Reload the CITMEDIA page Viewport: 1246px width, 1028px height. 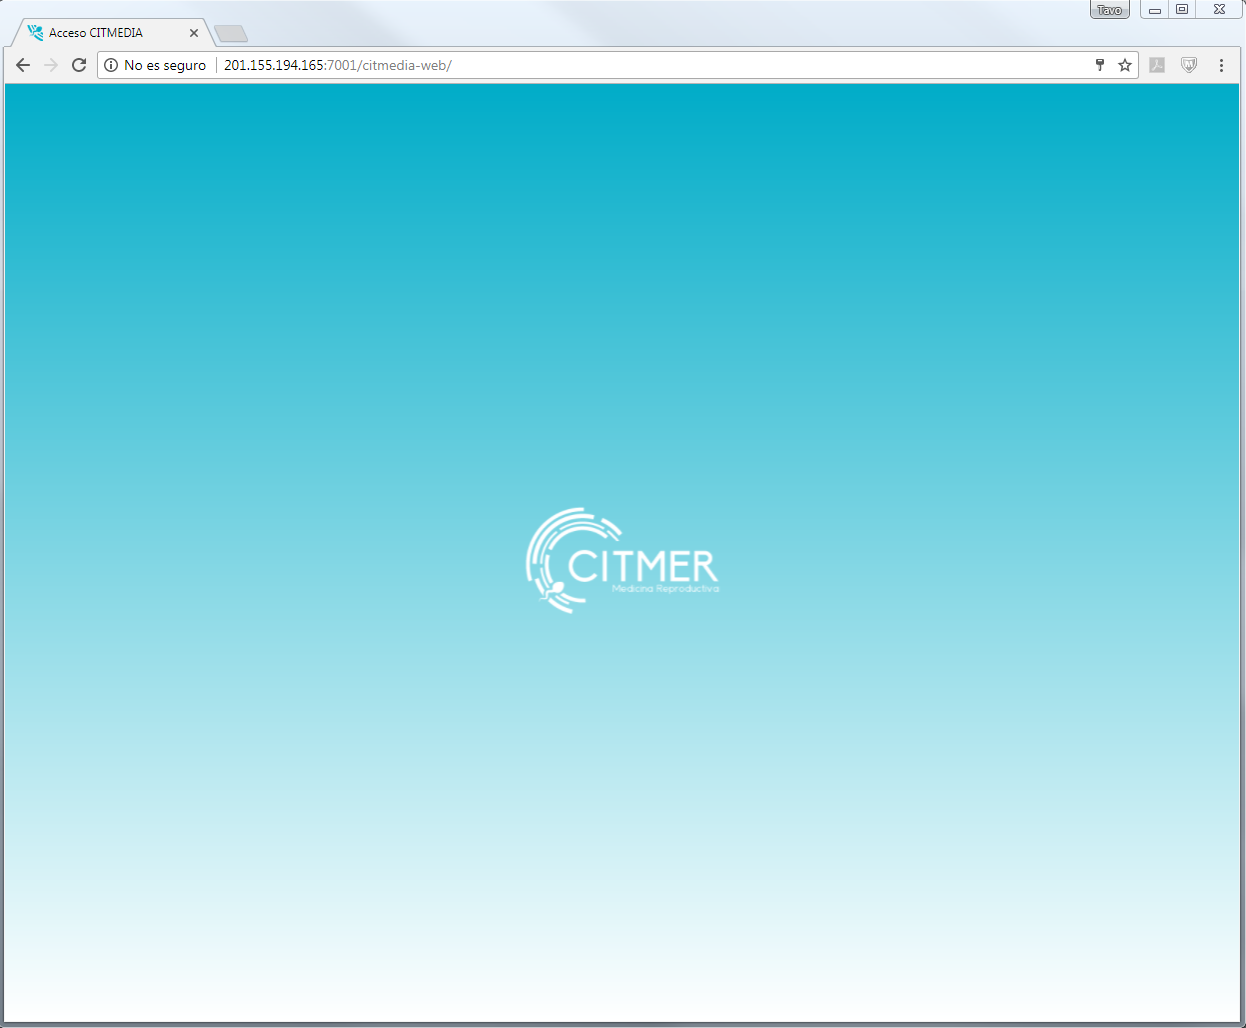pos(79,65)
